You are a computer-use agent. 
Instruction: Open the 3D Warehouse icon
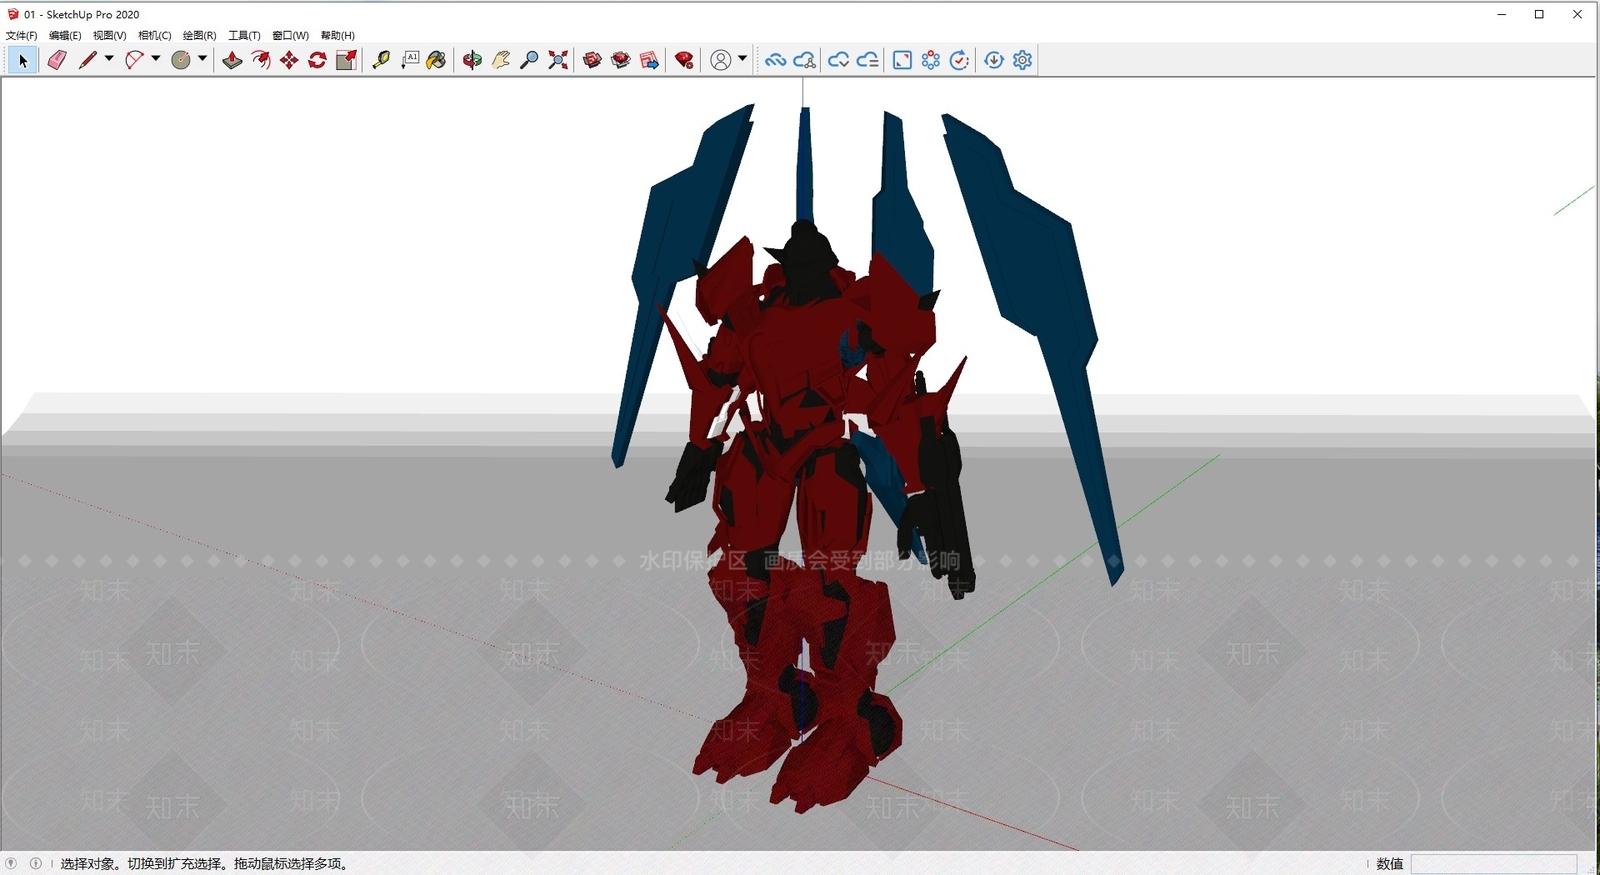(x=592, y=60)
